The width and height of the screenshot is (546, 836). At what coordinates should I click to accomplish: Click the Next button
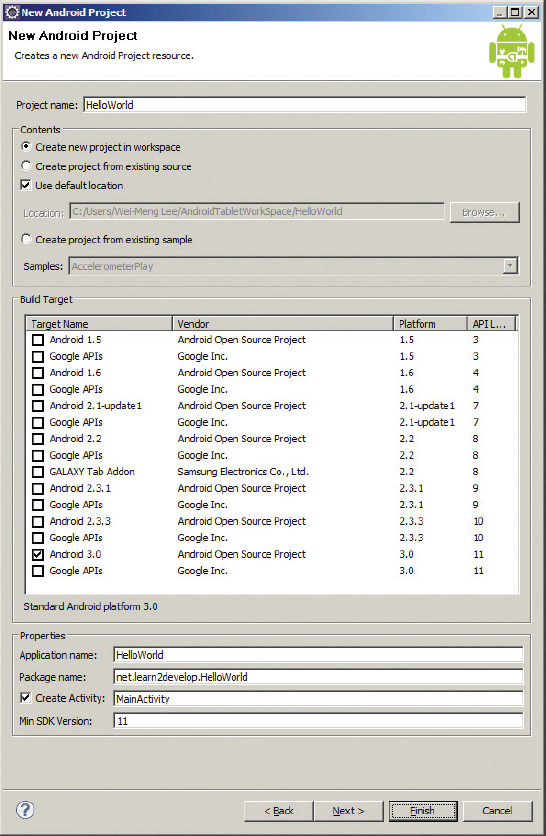coord(348,810)
